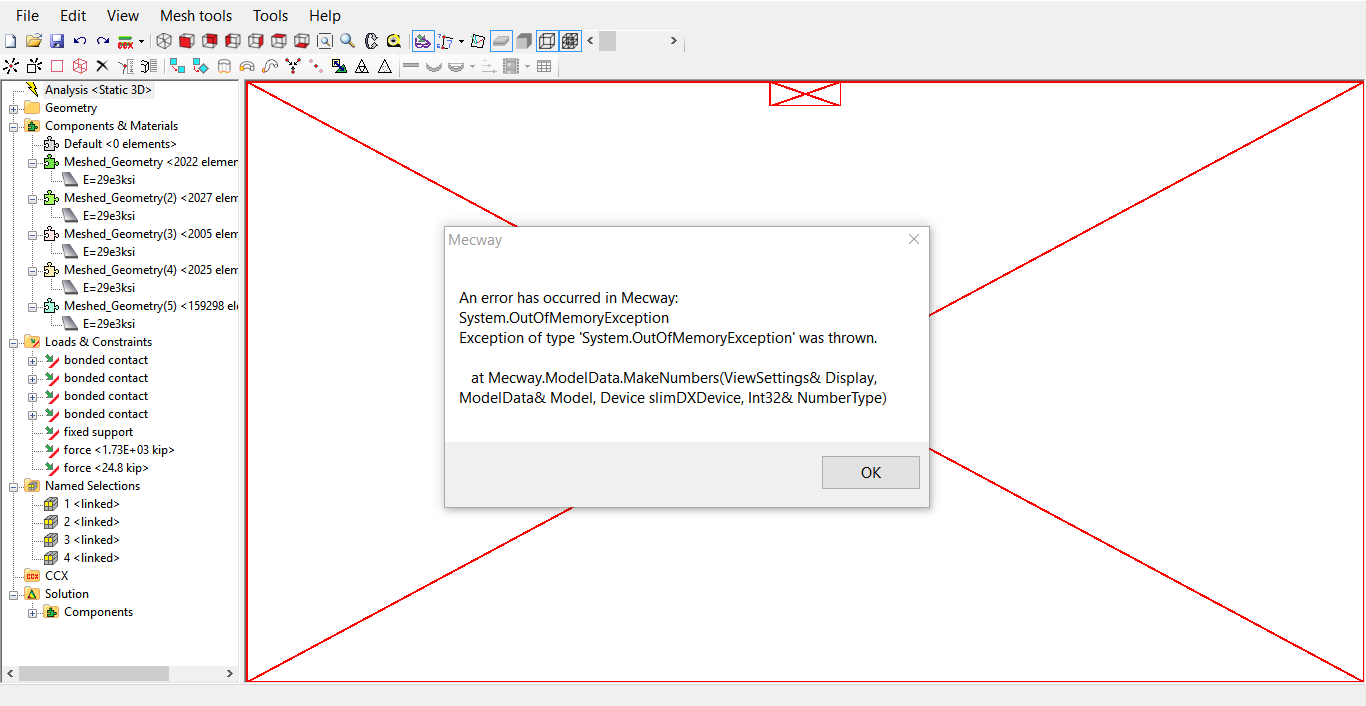Collapse the Loads & Constraints node
This screenshot has height=706, width=1366.
click(14, 342)
